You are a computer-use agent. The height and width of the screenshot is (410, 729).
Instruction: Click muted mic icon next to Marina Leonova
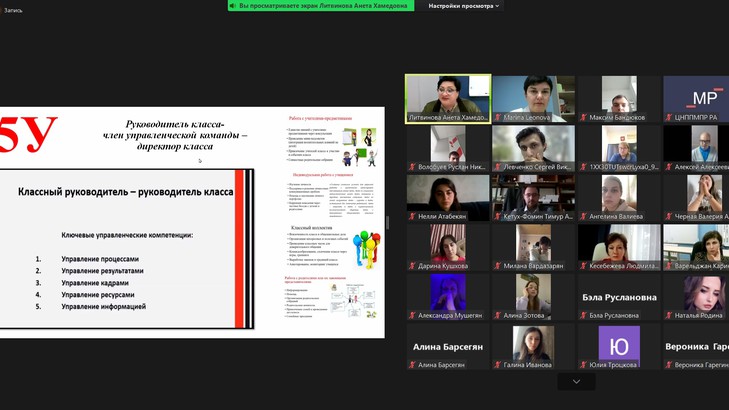click(x=497, y=118)
